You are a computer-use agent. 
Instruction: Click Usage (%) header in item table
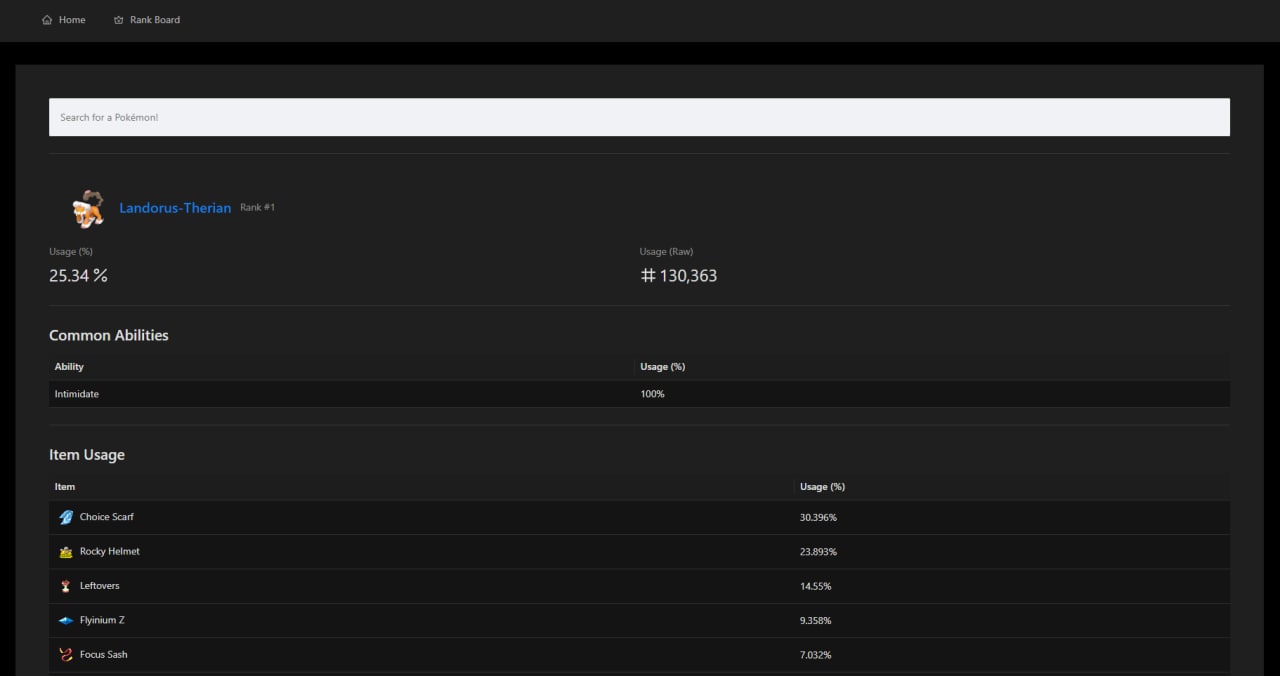pyautogui.click(x=822, y=487)
